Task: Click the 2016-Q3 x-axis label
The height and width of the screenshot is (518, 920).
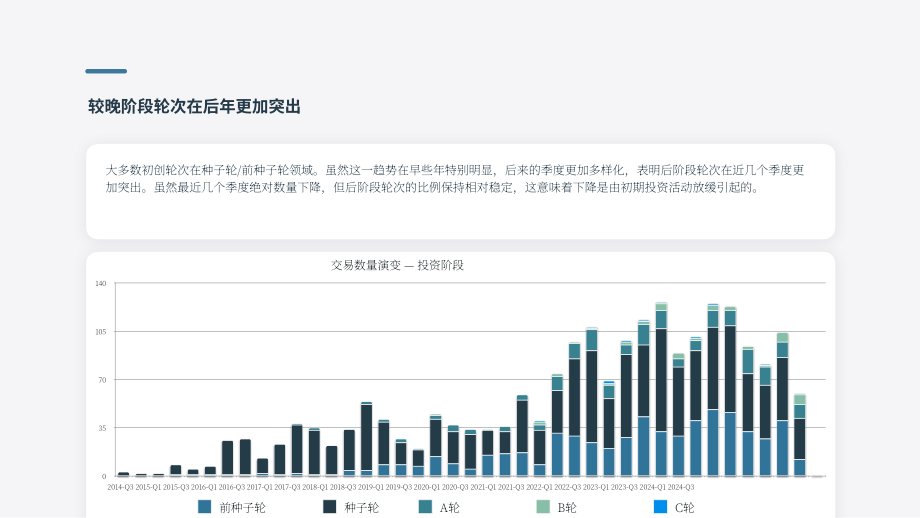Action: (x=232, y=487)
